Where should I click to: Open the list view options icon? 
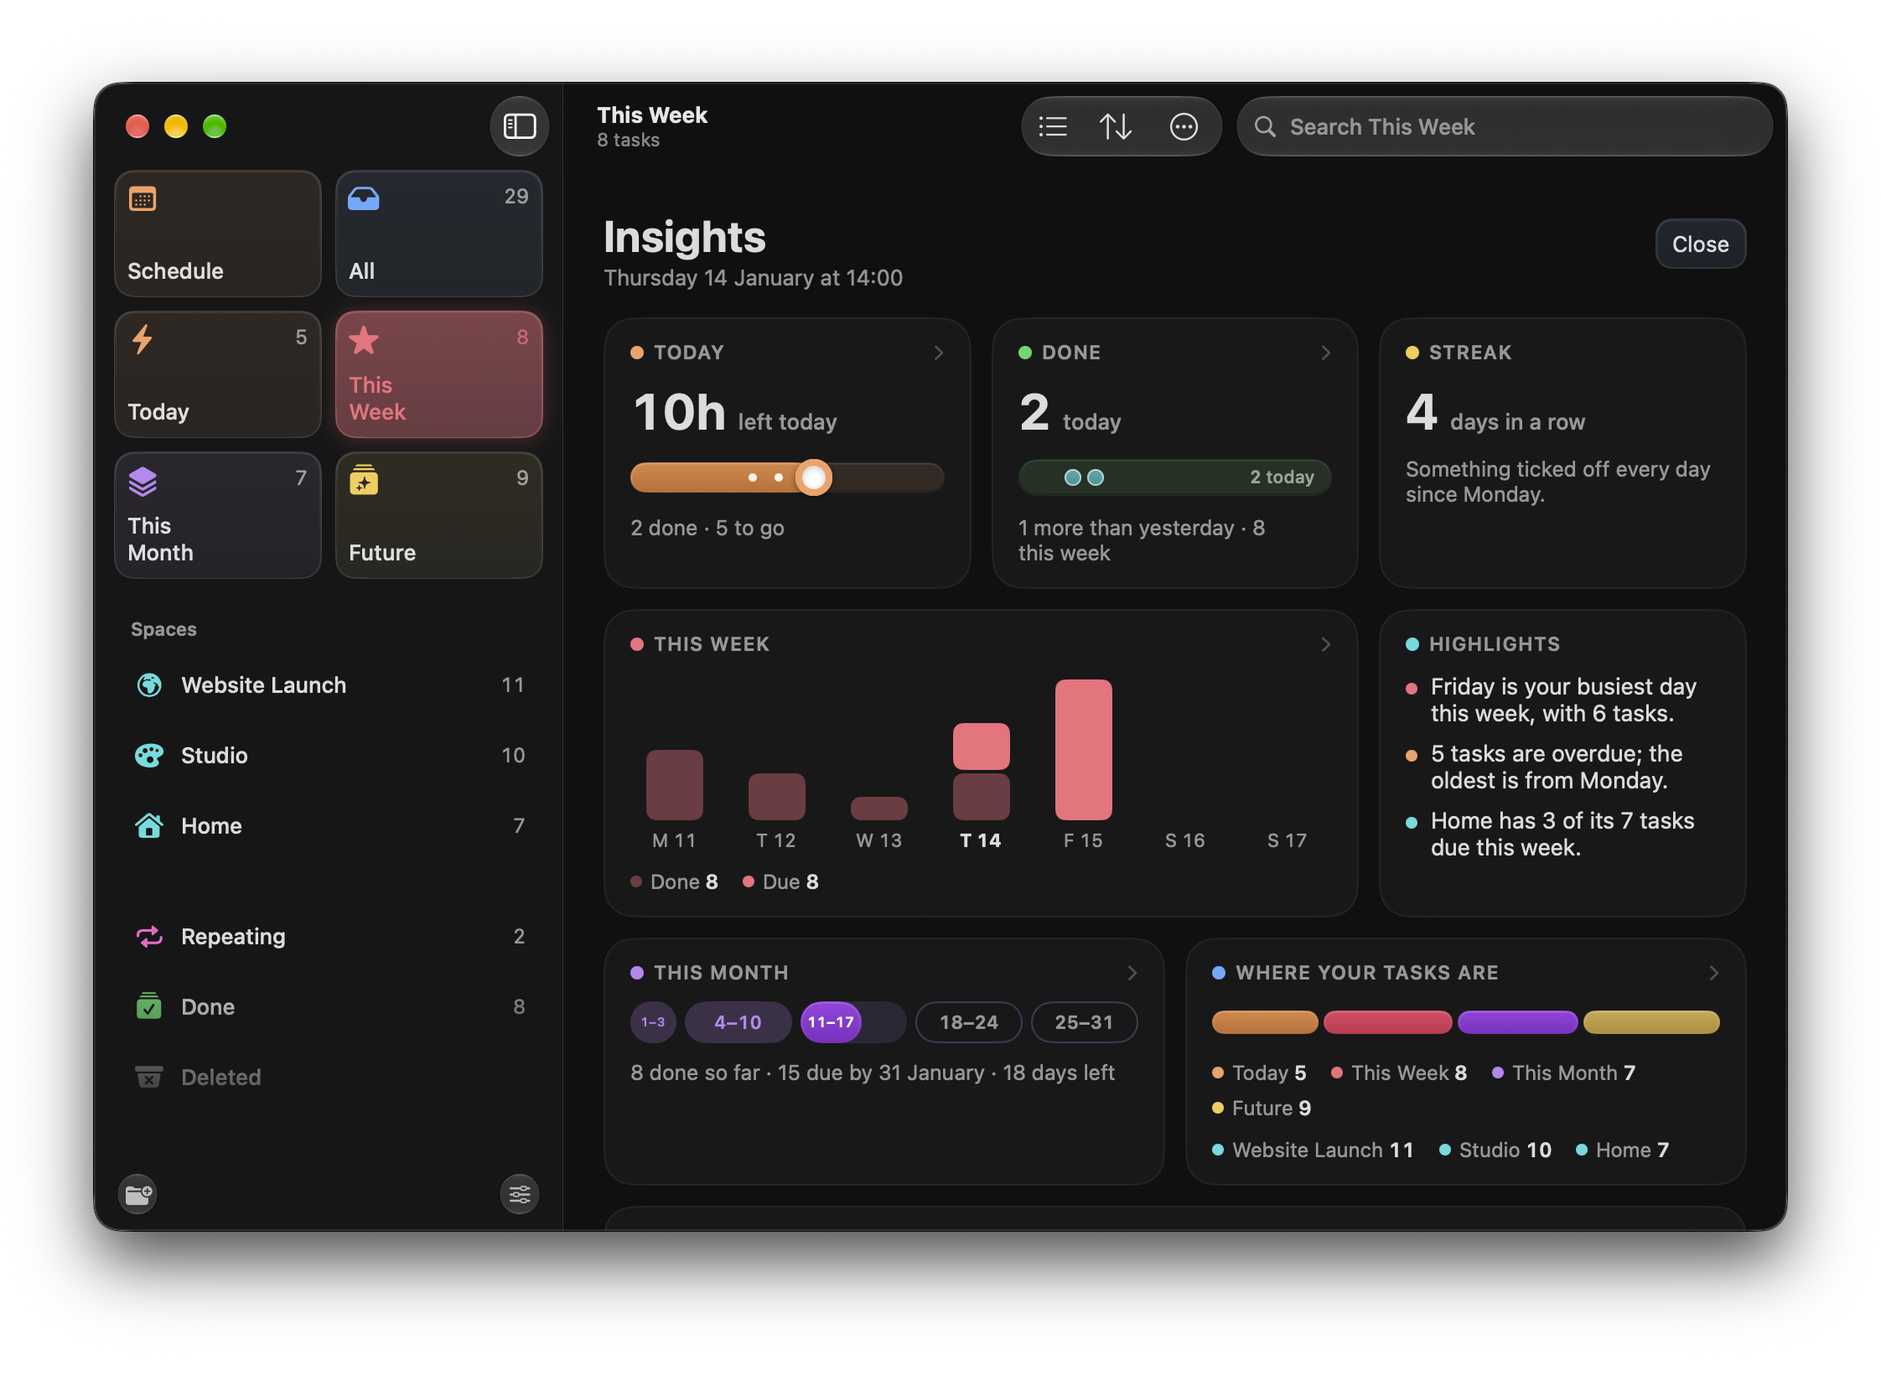tap(1053, 127)
